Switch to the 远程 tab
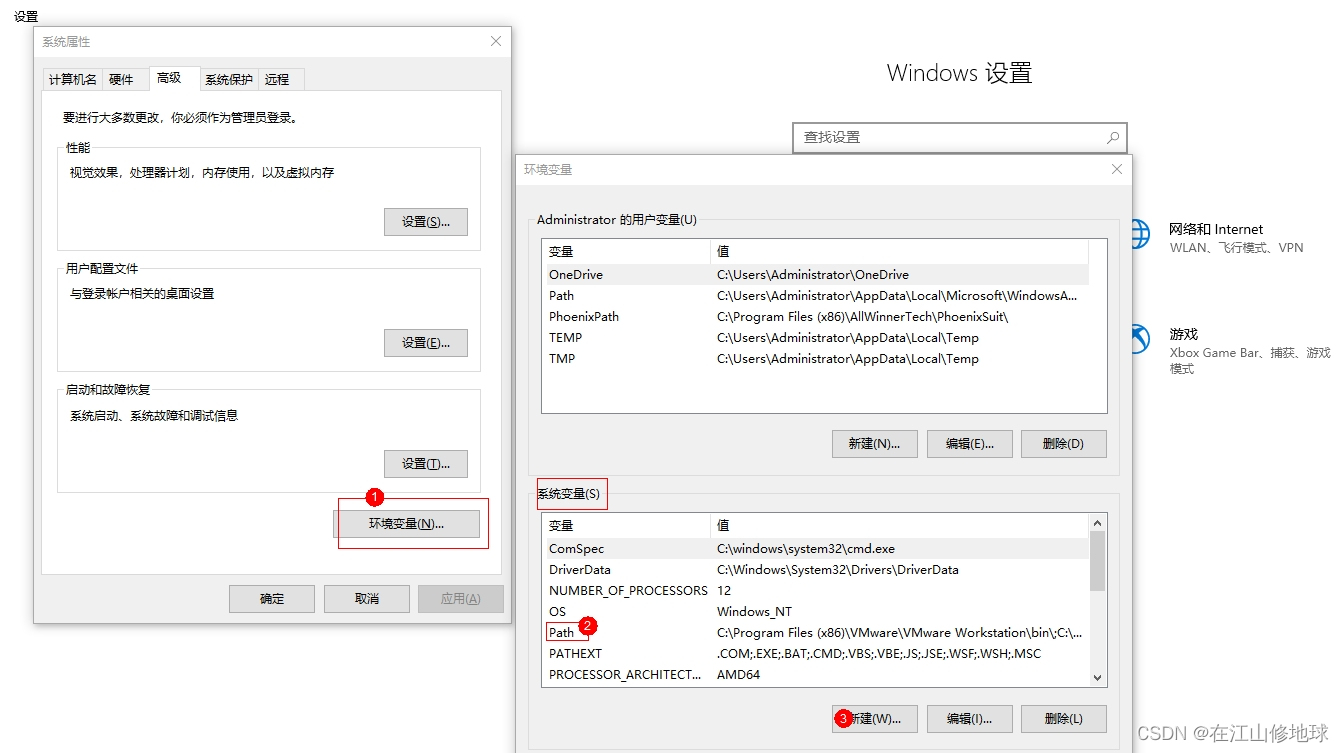The image size is (1344, 753). [279, 79]
